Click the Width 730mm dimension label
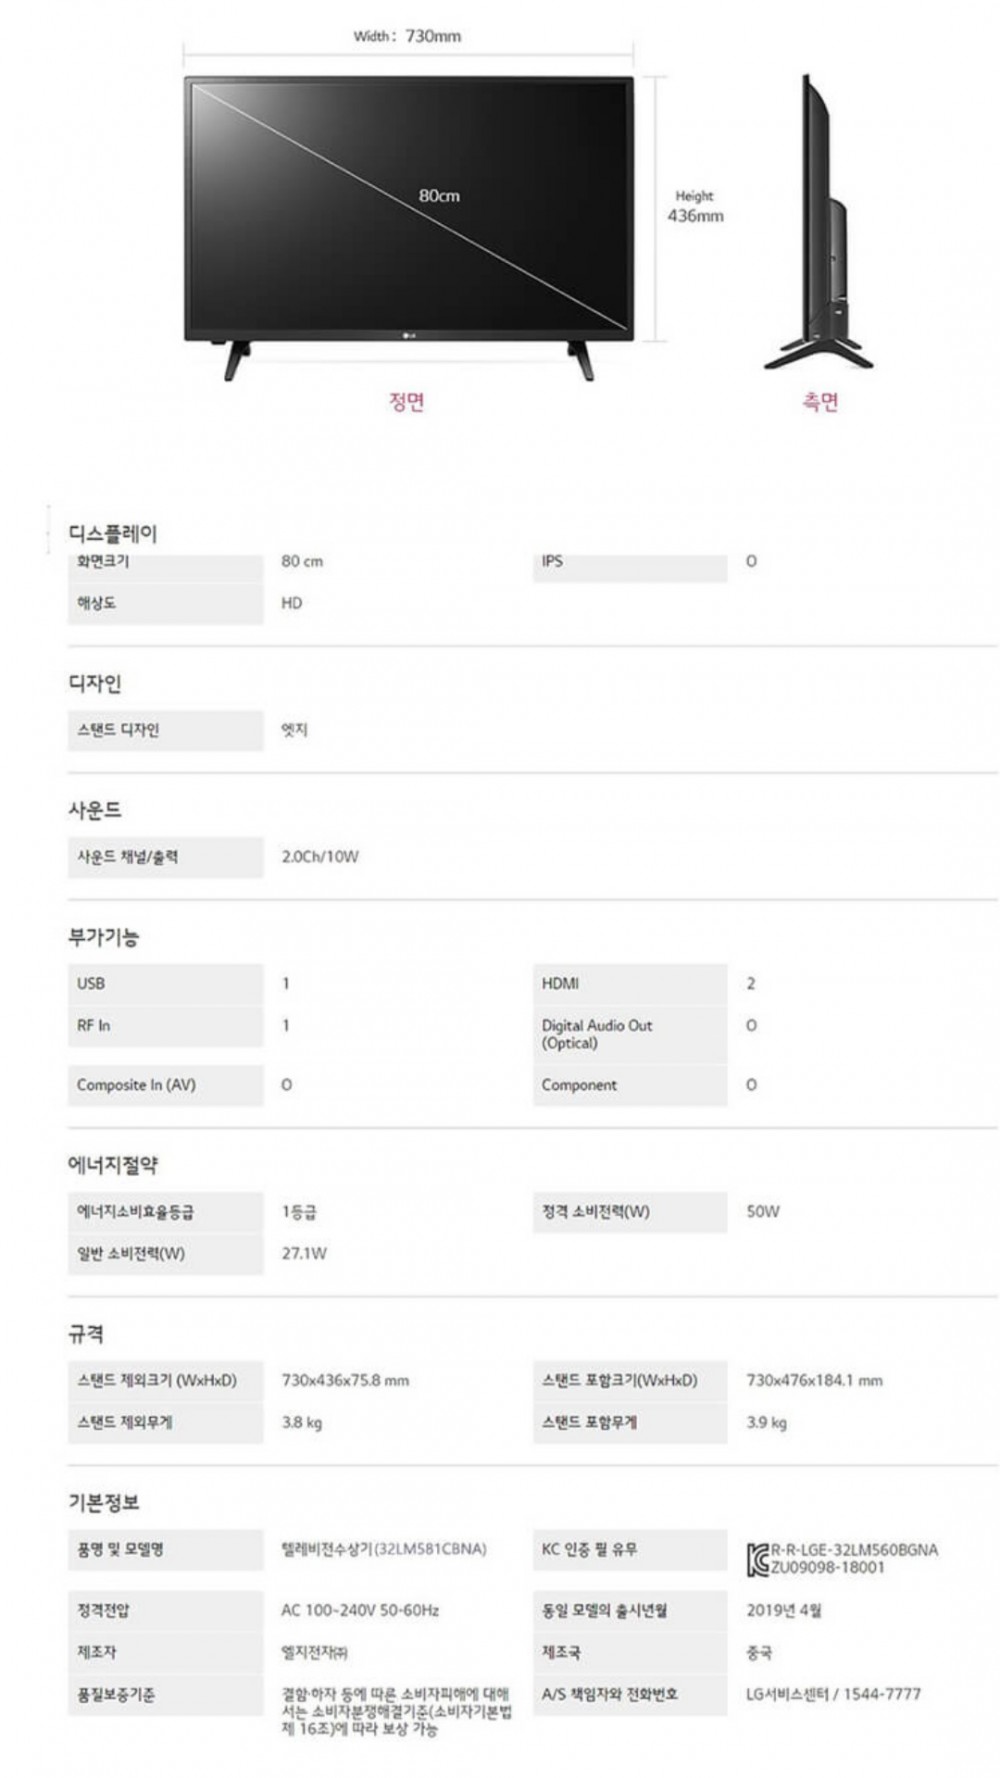This screenshot has width=1000, height=1778. (407, 36)
